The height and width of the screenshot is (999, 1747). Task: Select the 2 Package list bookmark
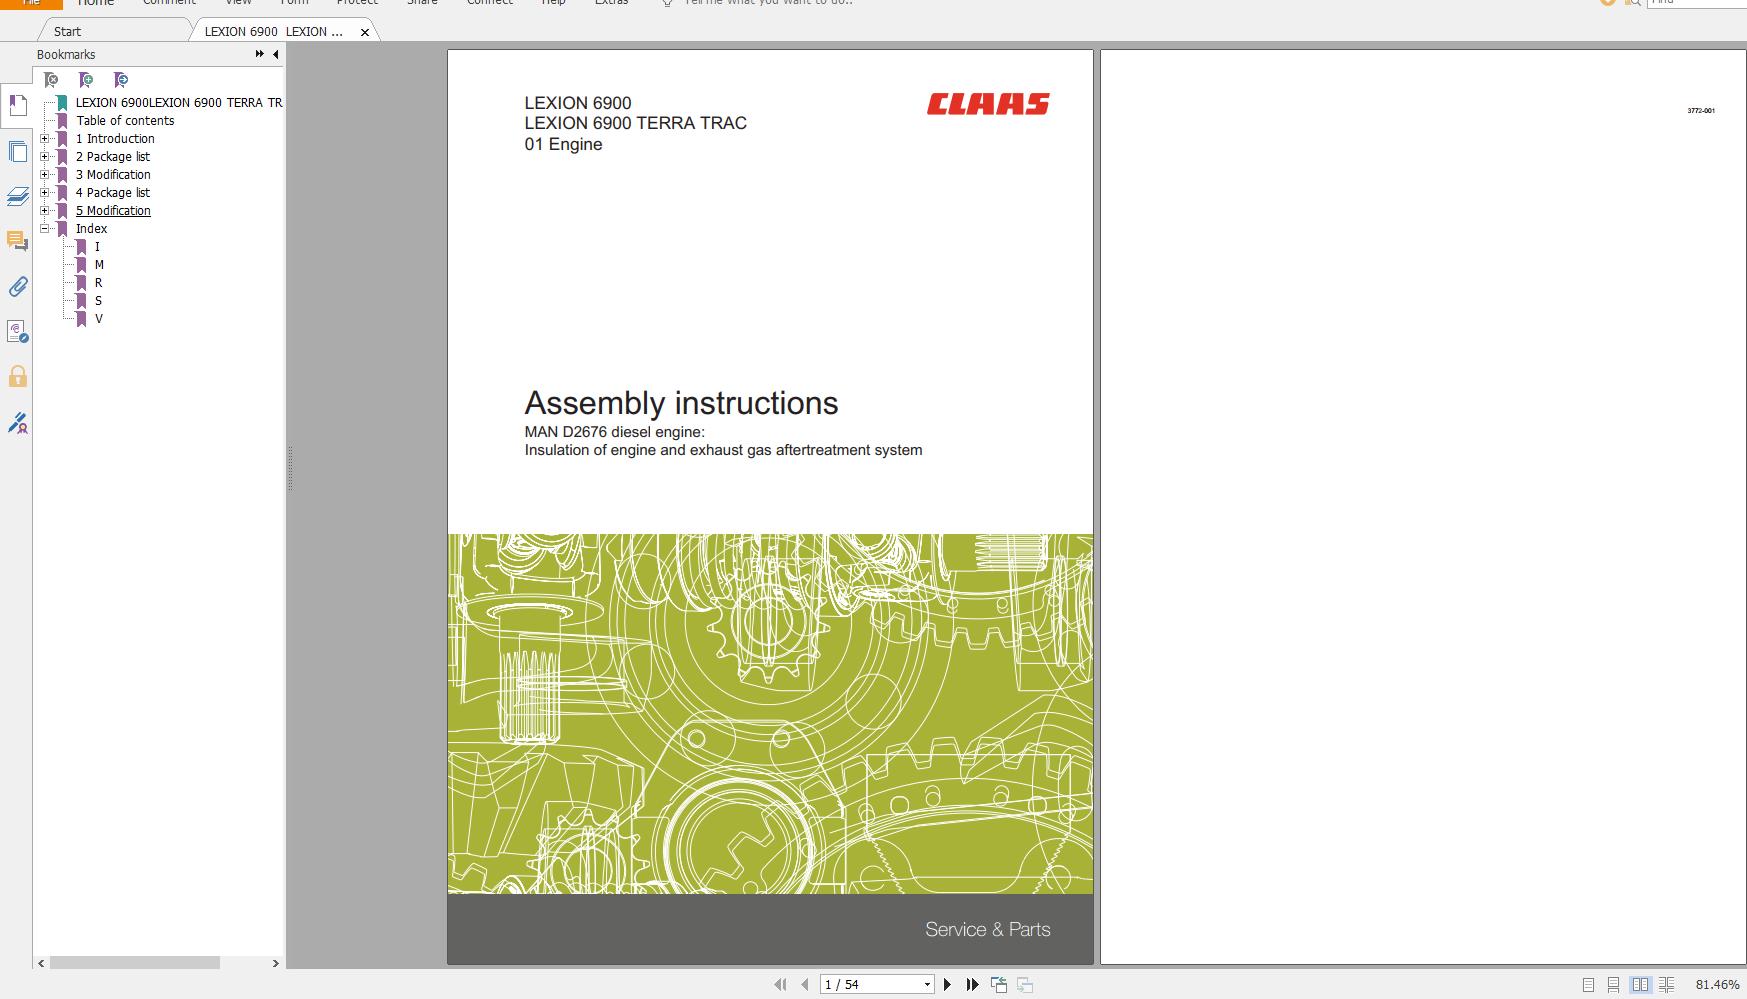[113, 157]
